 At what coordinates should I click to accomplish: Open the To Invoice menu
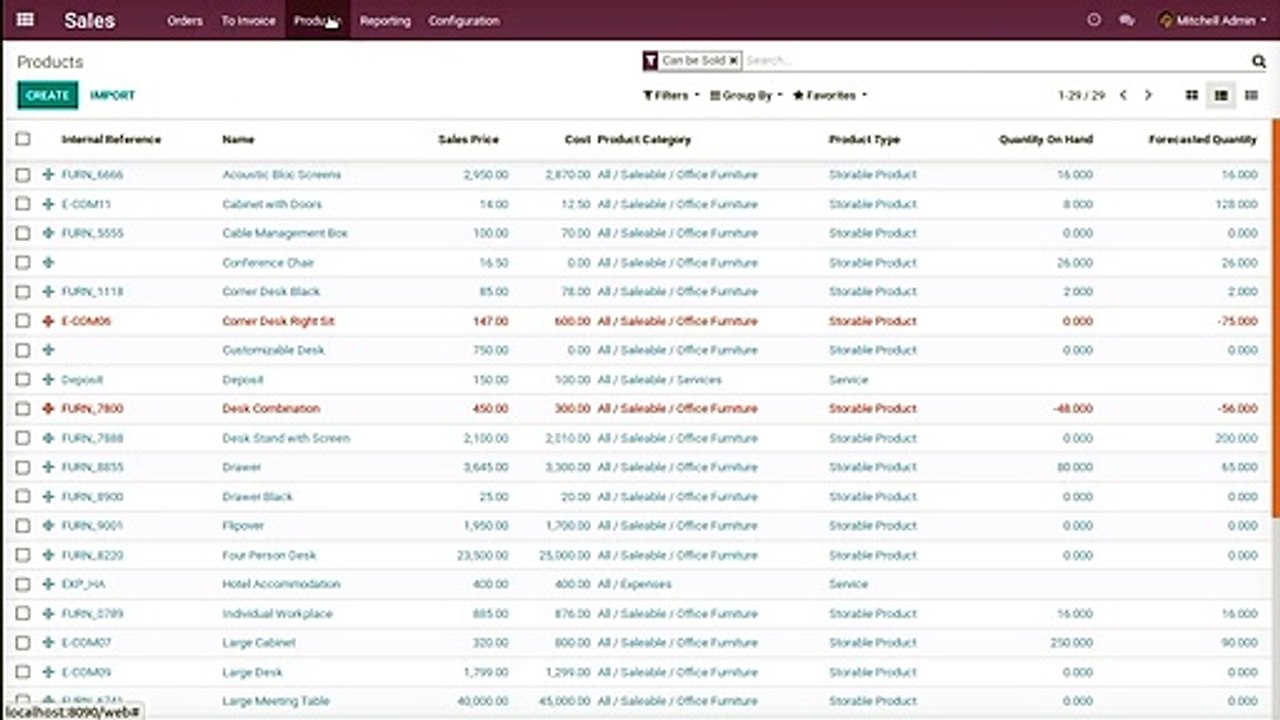point(248,20)
